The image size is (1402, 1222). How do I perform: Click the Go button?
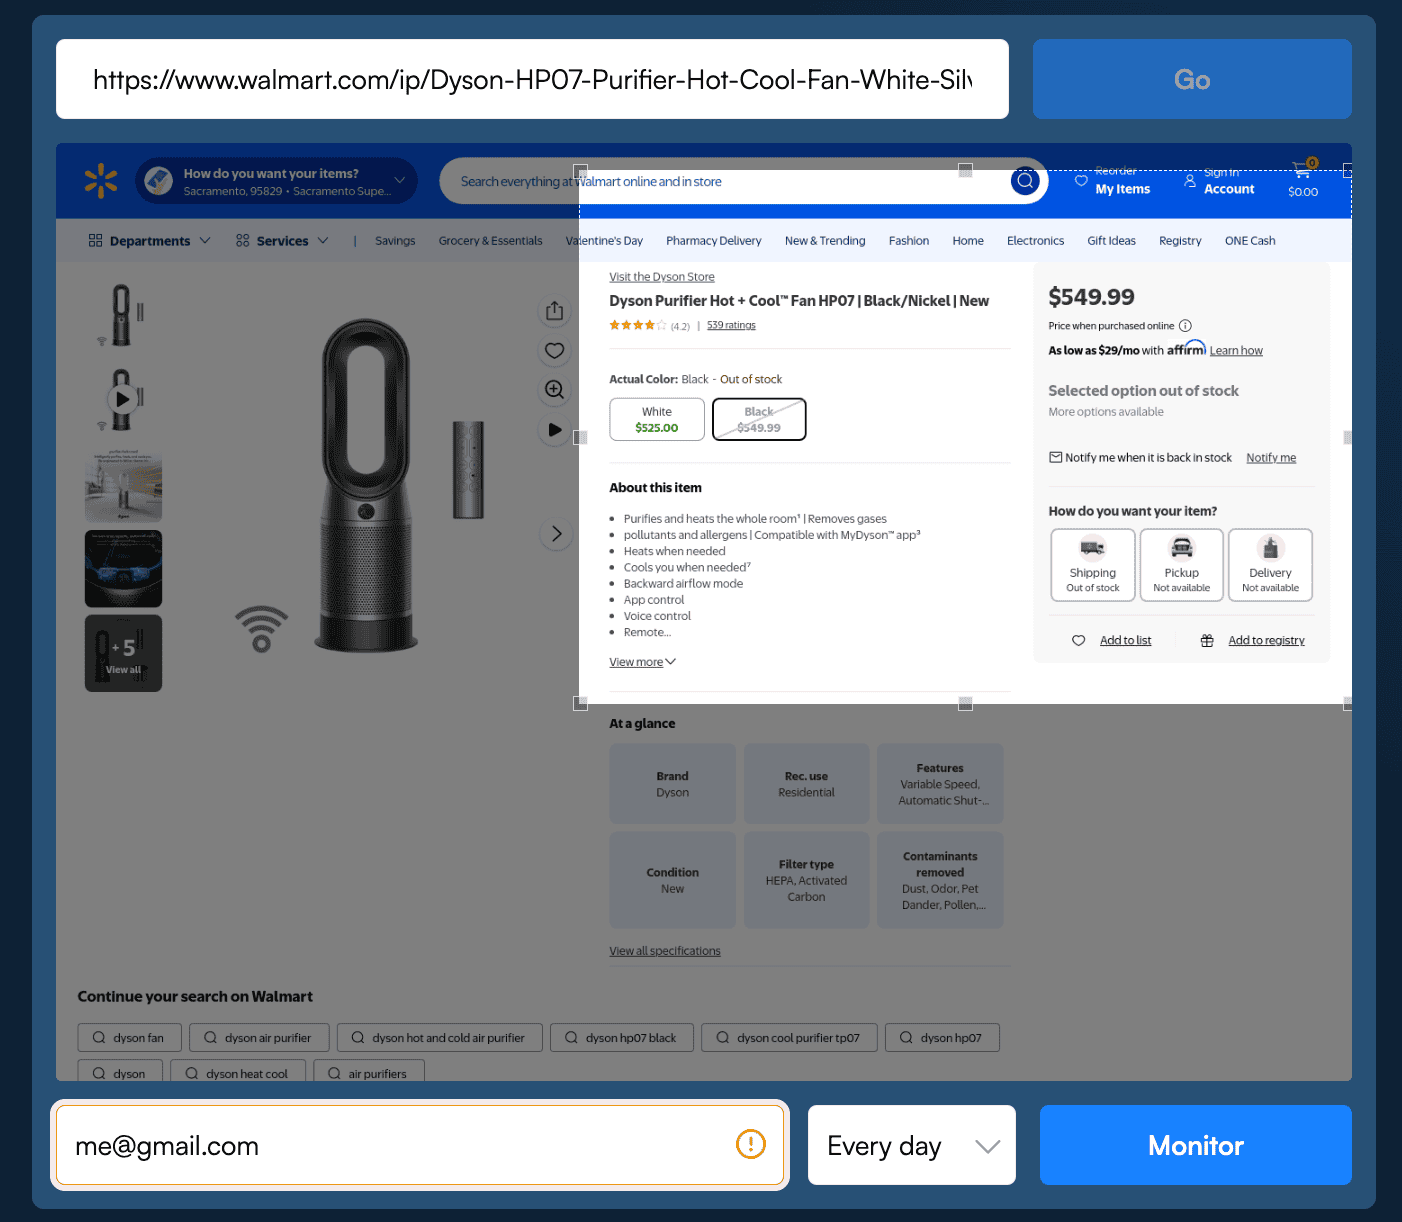(x=1192, y=79)
